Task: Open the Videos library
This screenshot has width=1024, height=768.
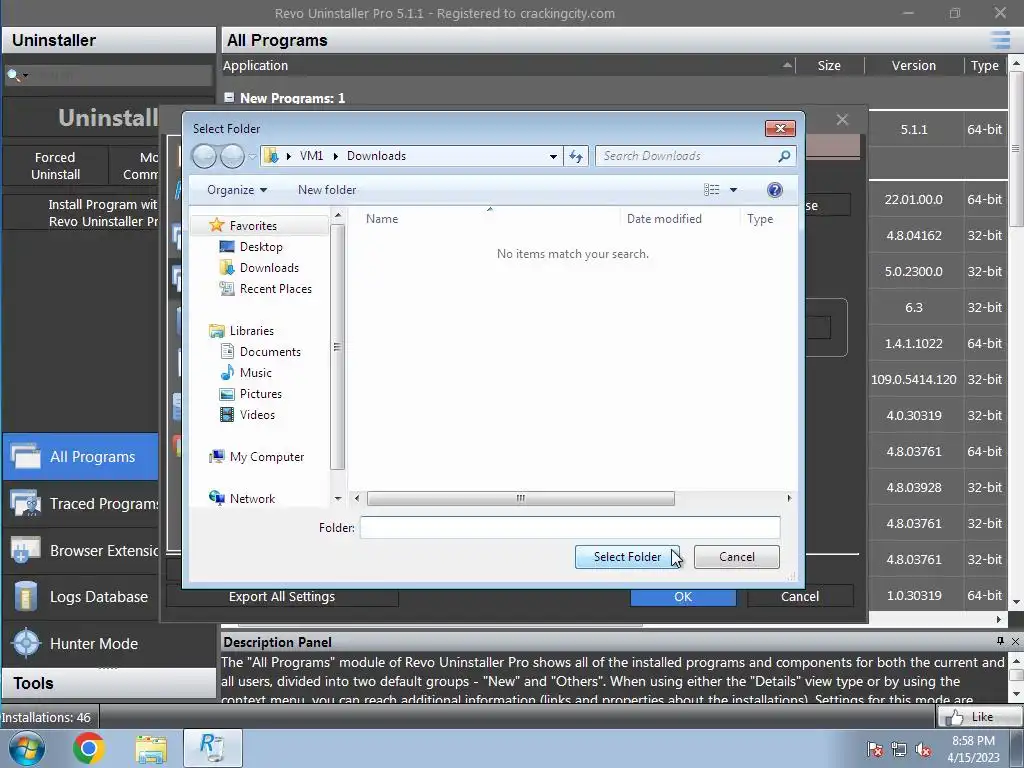Action: tap(257, 415)
